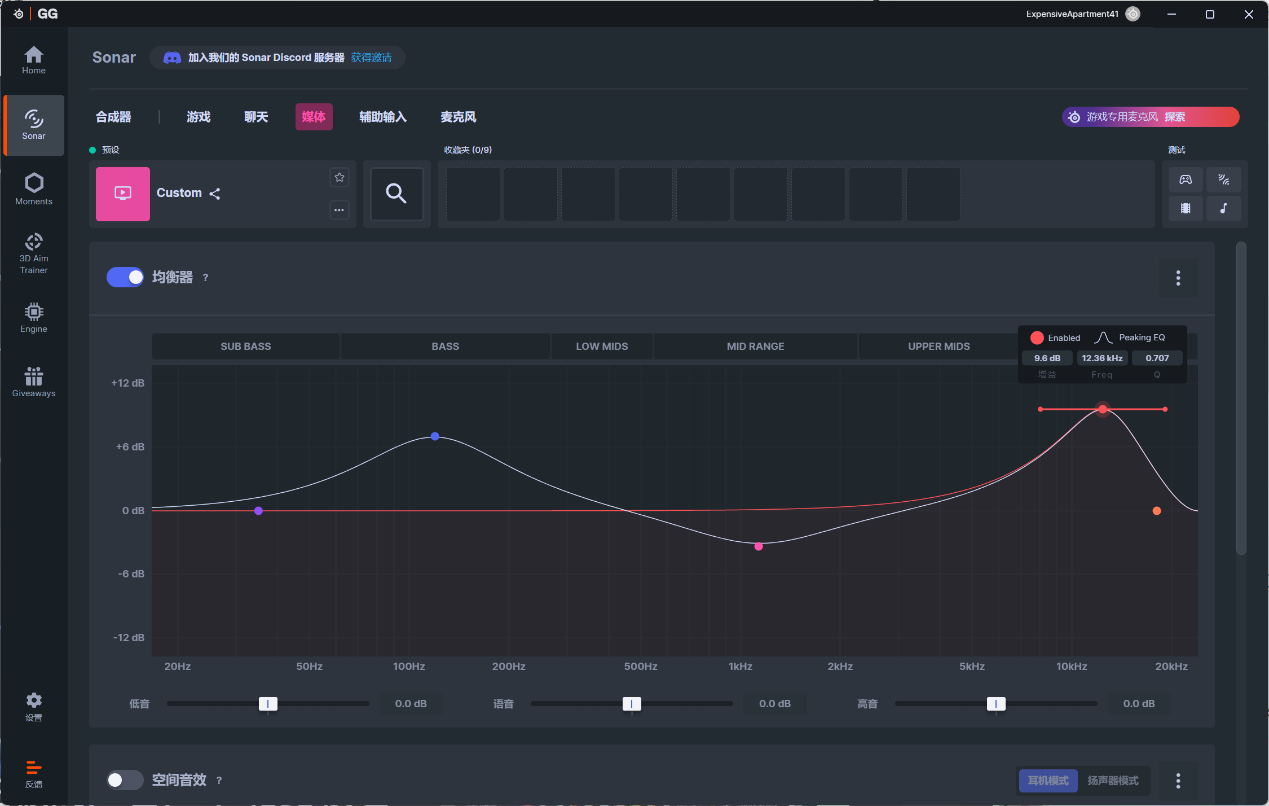Play the music note test sound
Viewport: 1269px width, 806px height.
point(1223,208)
